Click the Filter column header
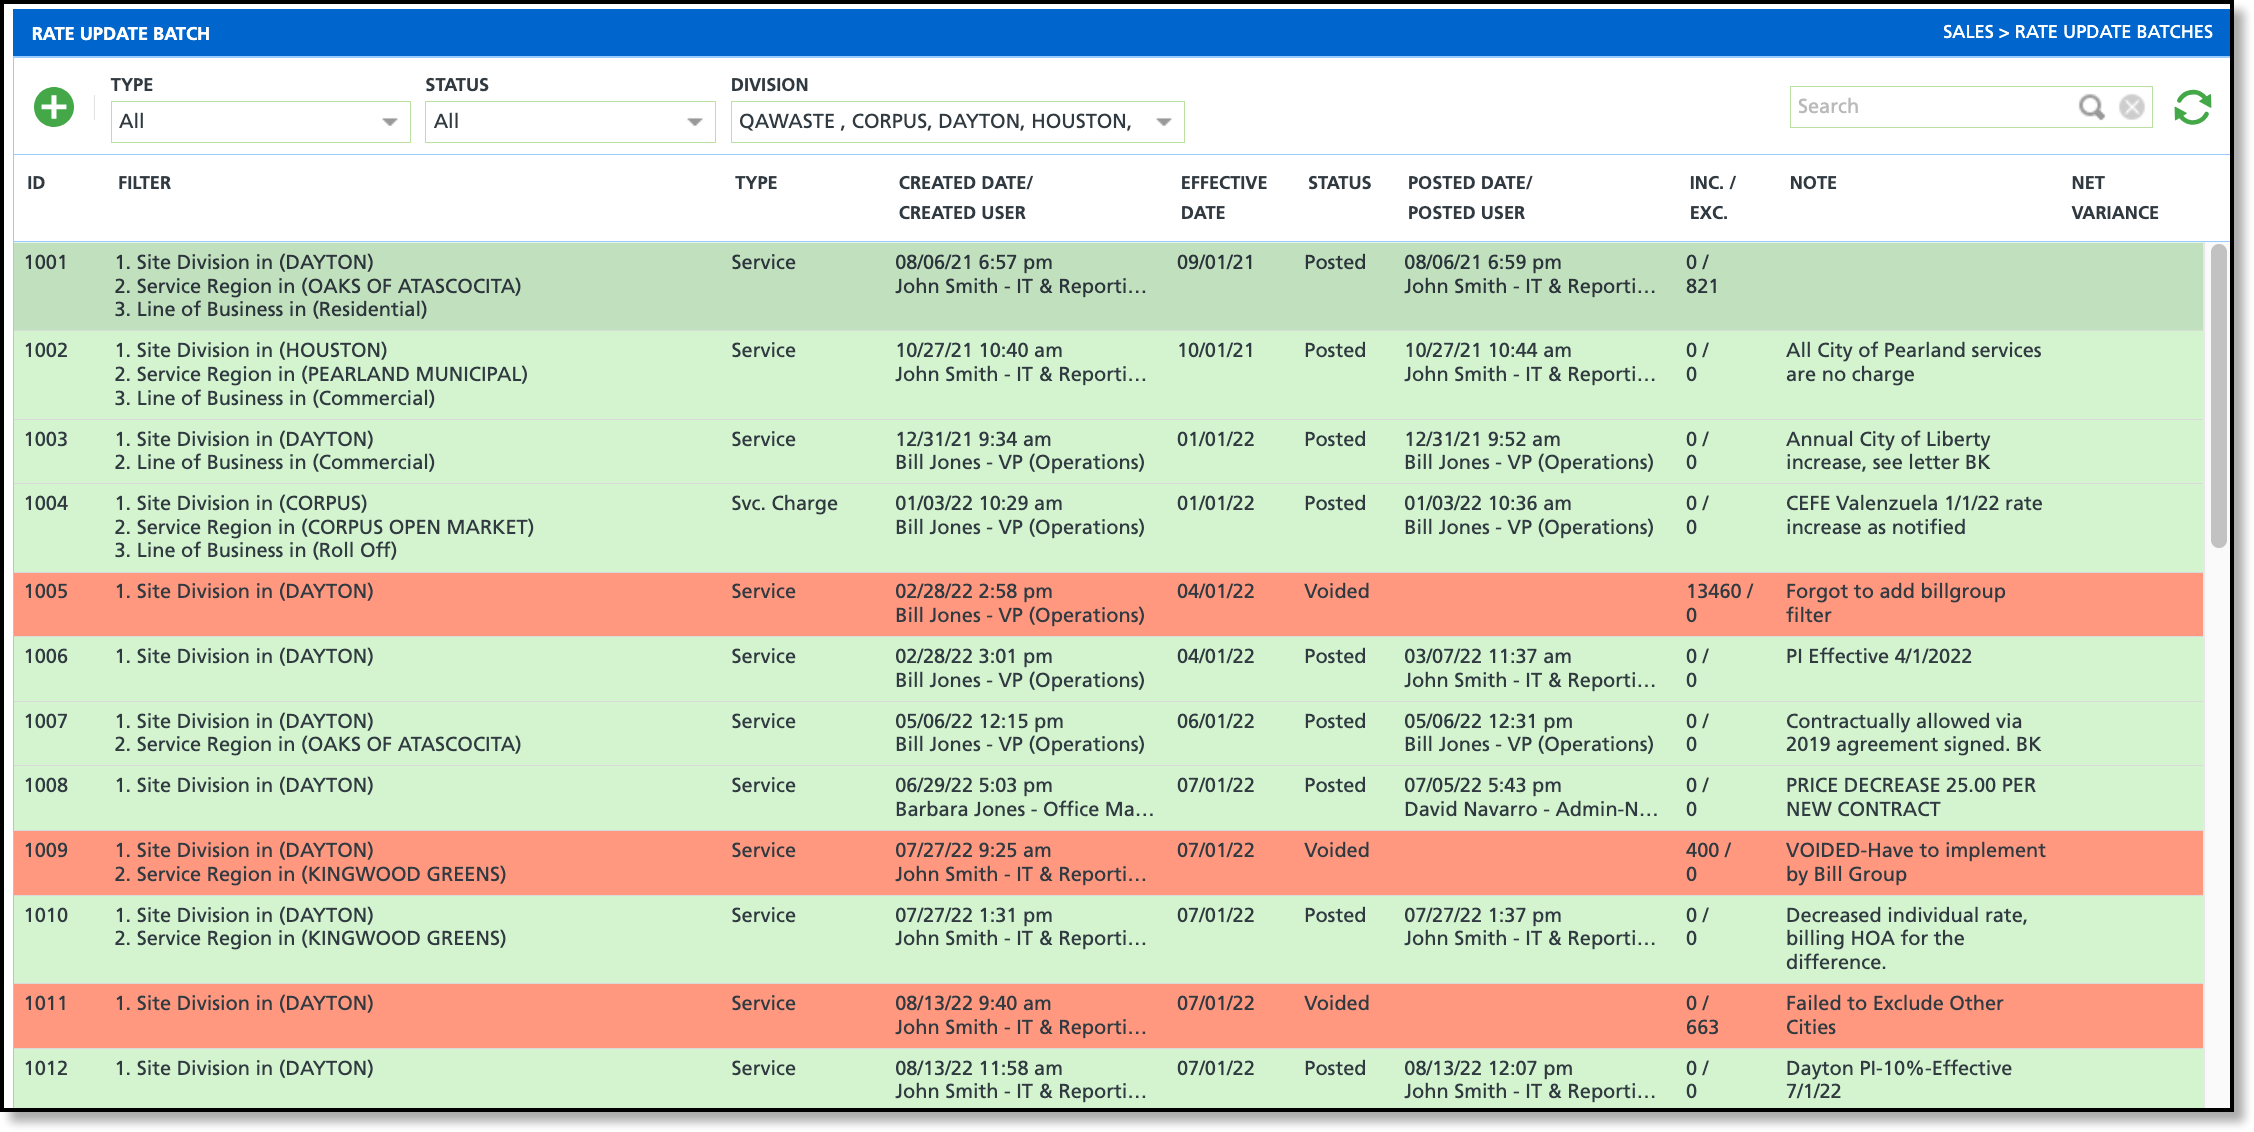This screenshot has width=2254, height=1132. (144, 183)
